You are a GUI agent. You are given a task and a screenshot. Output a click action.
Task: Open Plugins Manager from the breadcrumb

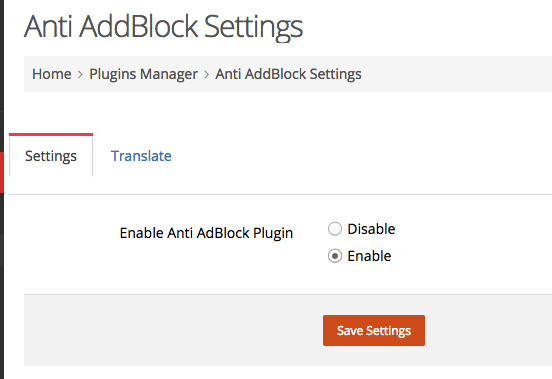click(143, 74)
